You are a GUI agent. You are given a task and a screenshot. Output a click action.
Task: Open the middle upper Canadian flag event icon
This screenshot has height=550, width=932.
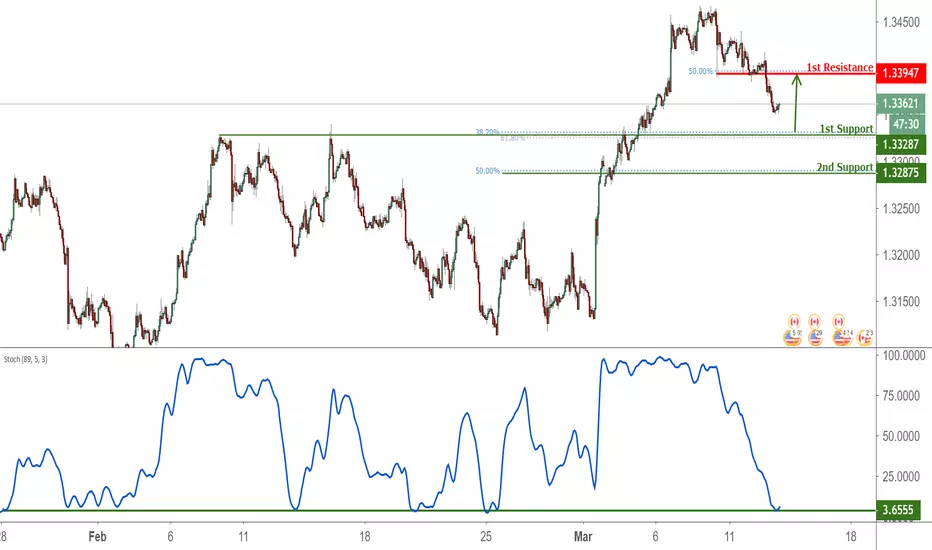814,322
